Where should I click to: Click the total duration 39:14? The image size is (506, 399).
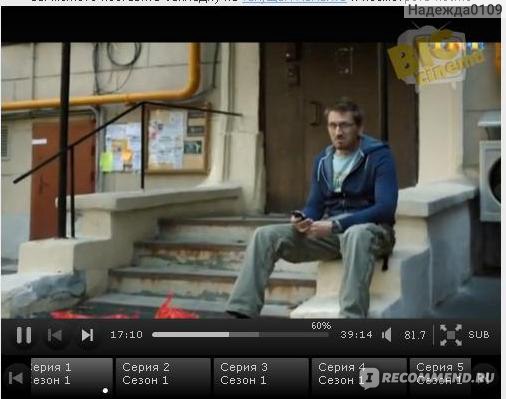pyautogui.click(x=356, y=335)
